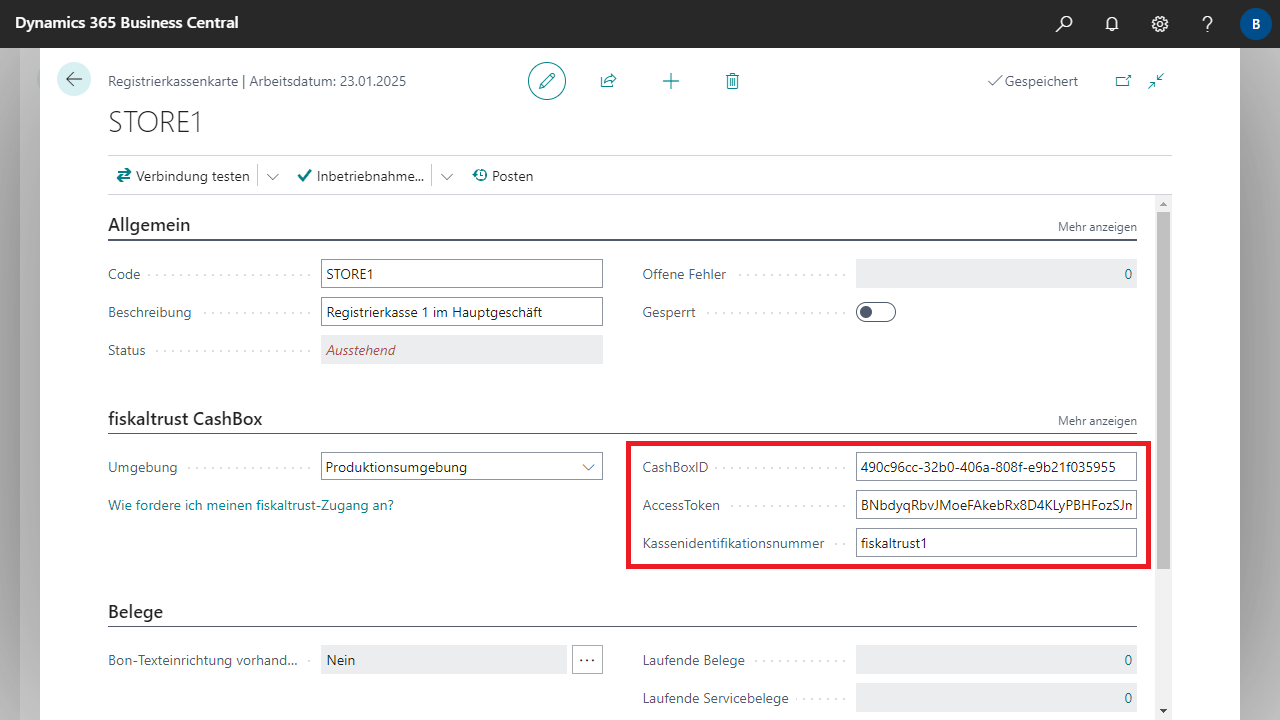Click the CashBoxID input field

[996, 467]
